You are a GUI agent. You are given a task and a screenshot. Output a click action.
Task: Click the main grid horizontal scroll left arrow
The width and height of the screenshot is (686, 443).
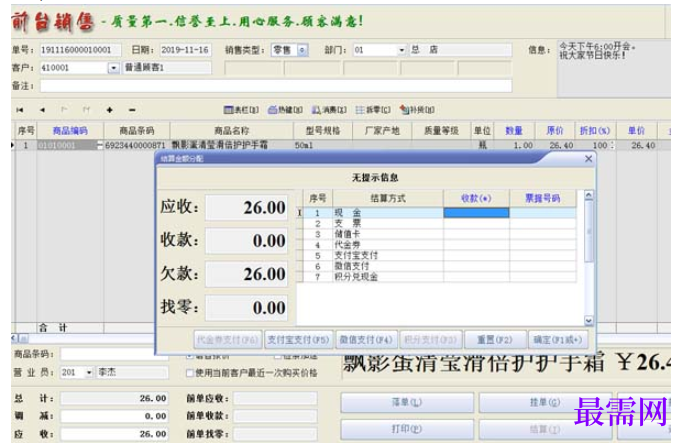[14, 338]
